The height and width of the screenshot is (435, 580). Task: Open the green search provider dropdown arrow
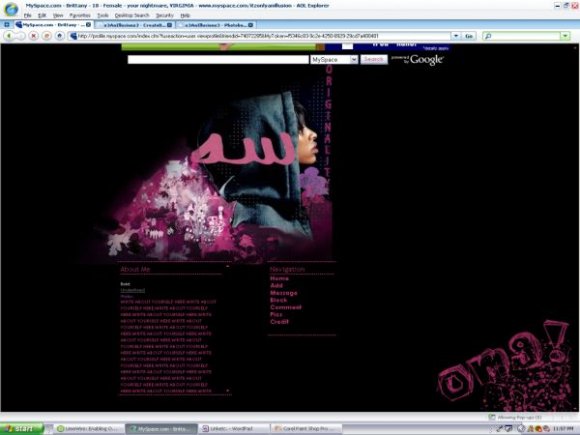pos(565,36)
